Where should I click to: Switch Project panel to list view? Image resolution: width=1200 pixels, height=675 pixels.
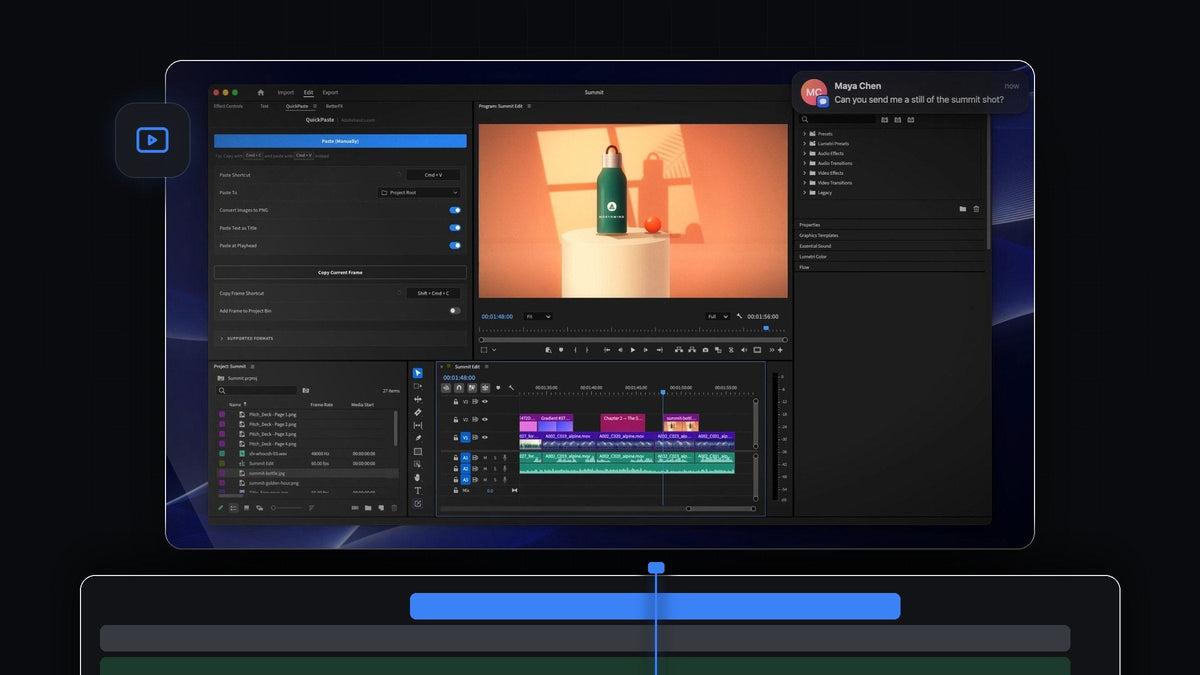tap(233, 508)
